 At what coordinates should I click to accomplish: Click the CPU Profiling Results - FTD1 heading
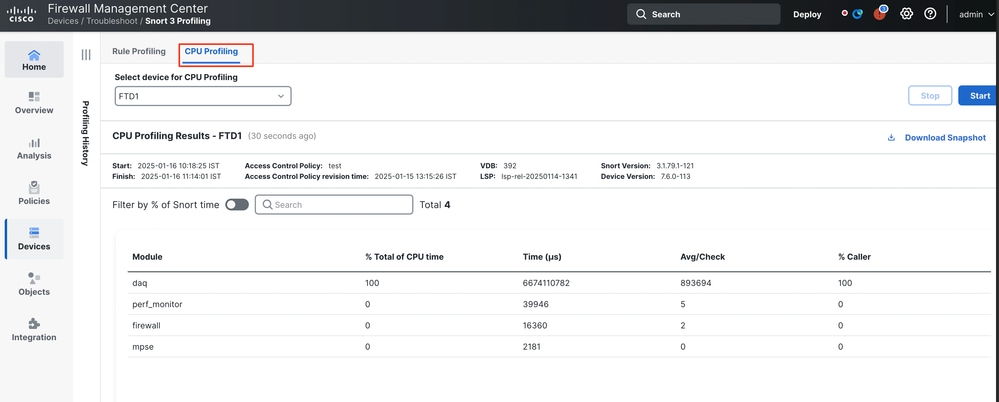pos(177,136)
